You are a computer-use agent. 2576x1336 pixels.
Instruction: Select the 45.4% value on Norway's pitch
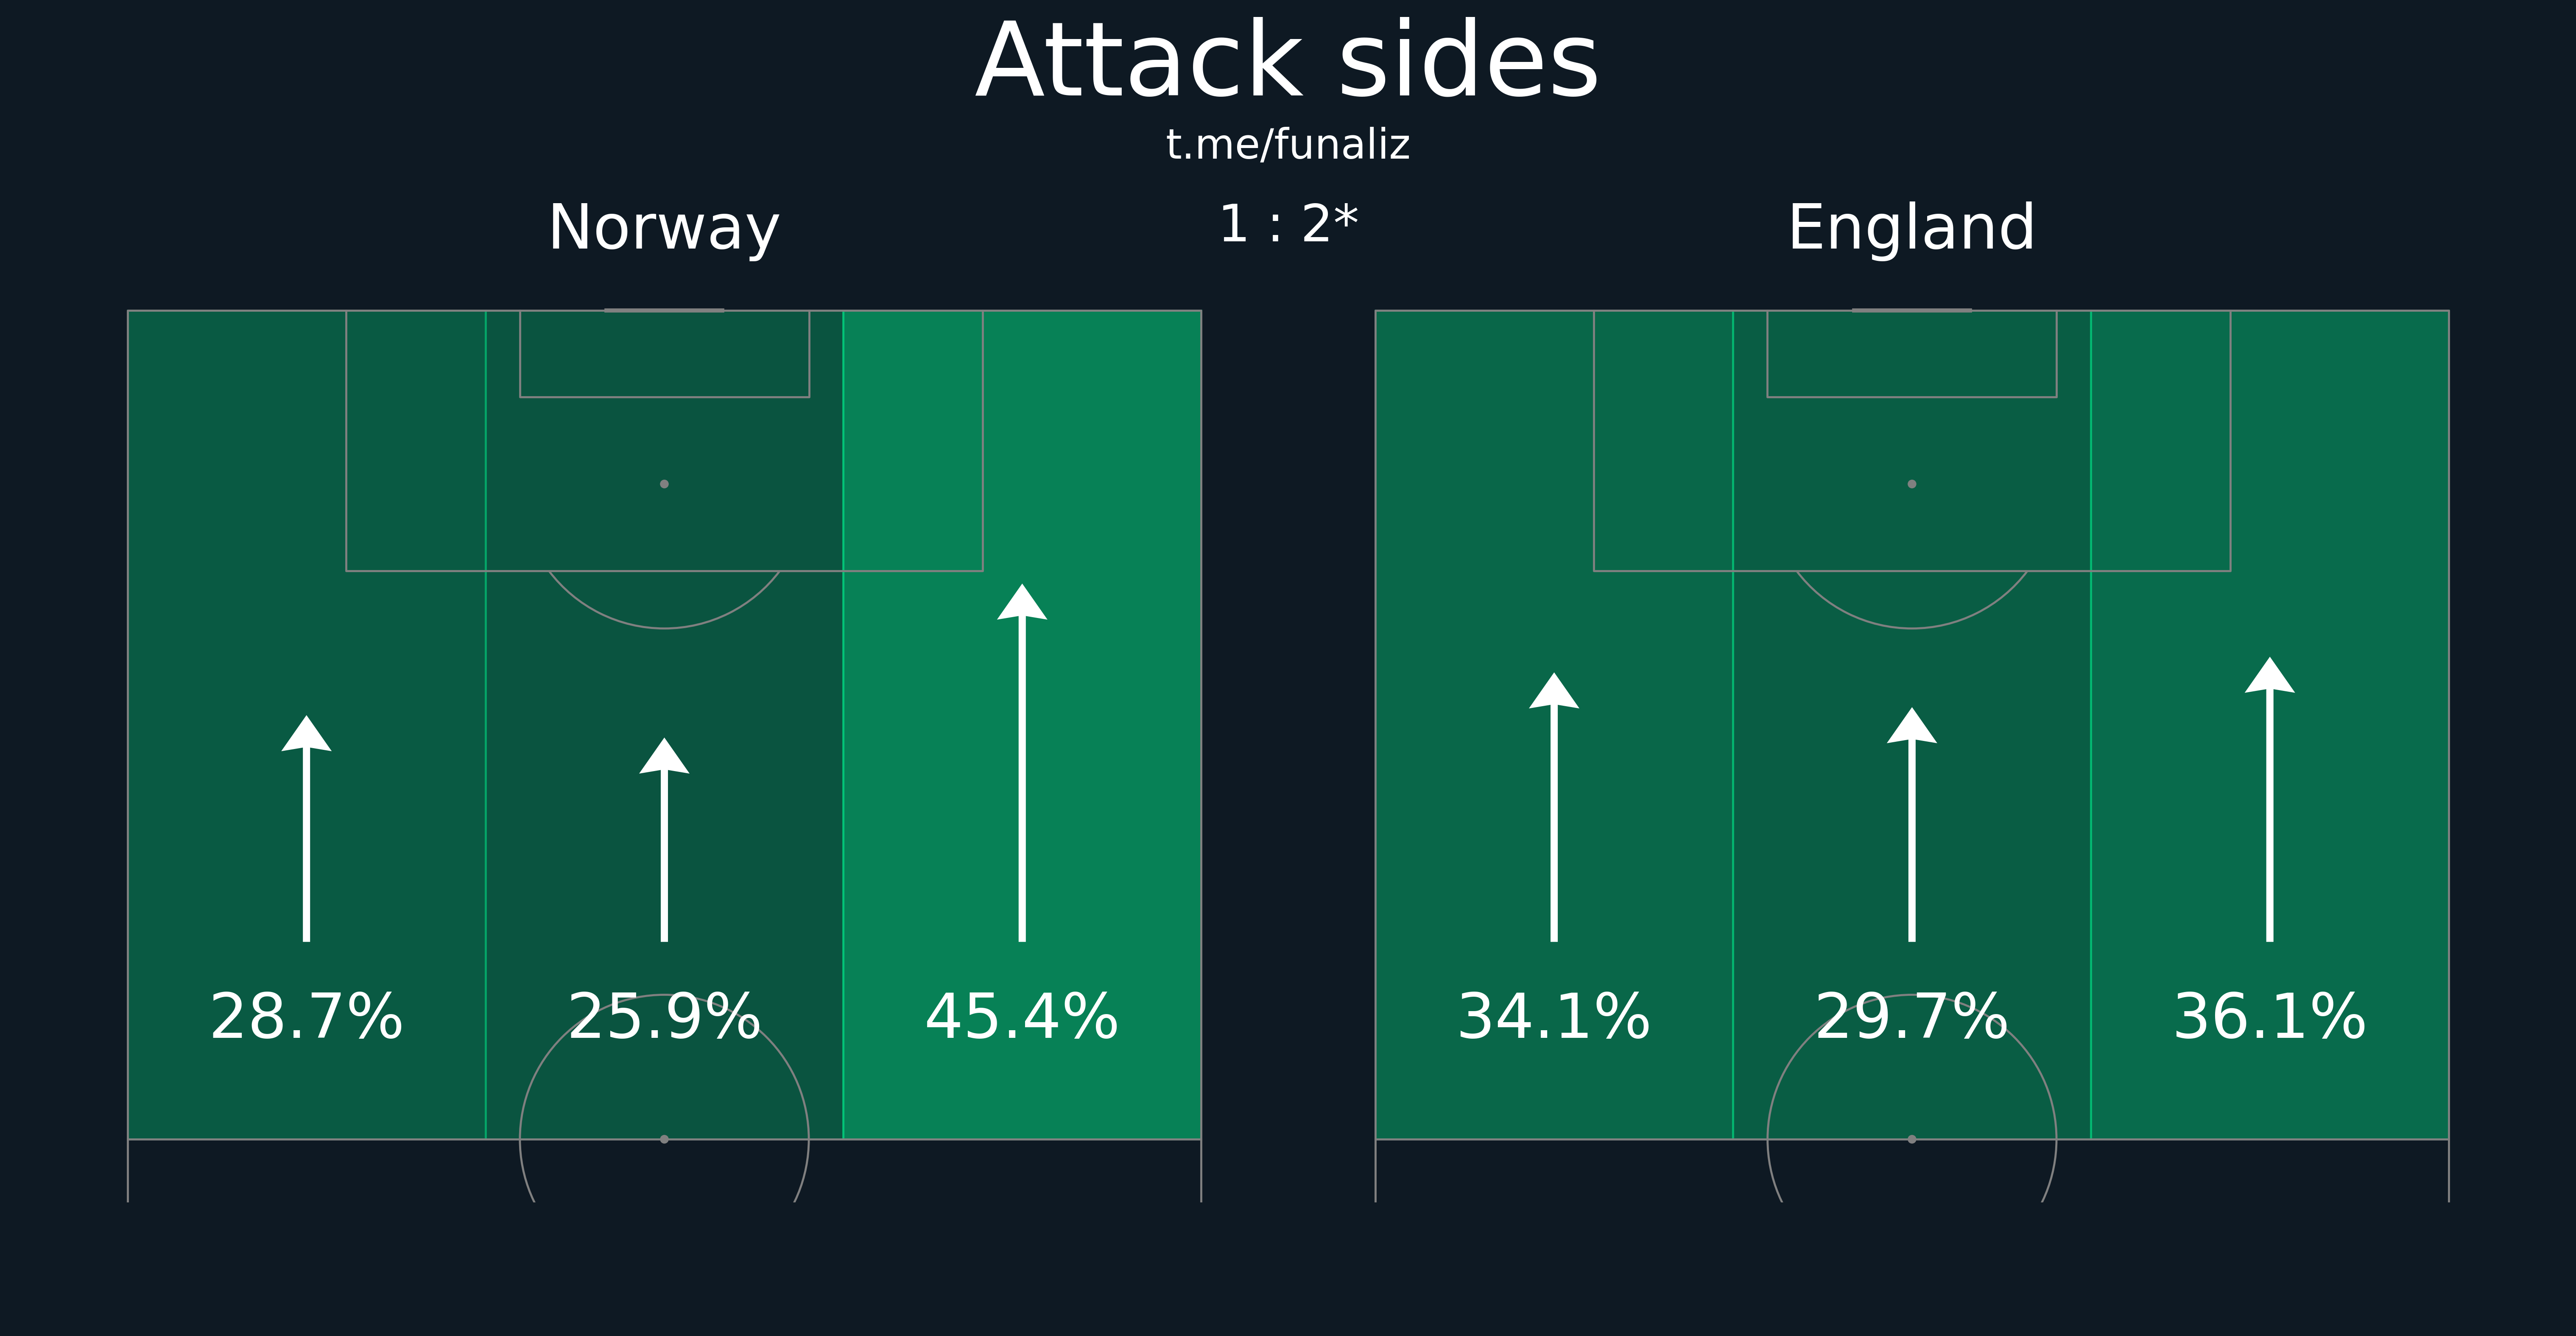coord(1022,1017)
